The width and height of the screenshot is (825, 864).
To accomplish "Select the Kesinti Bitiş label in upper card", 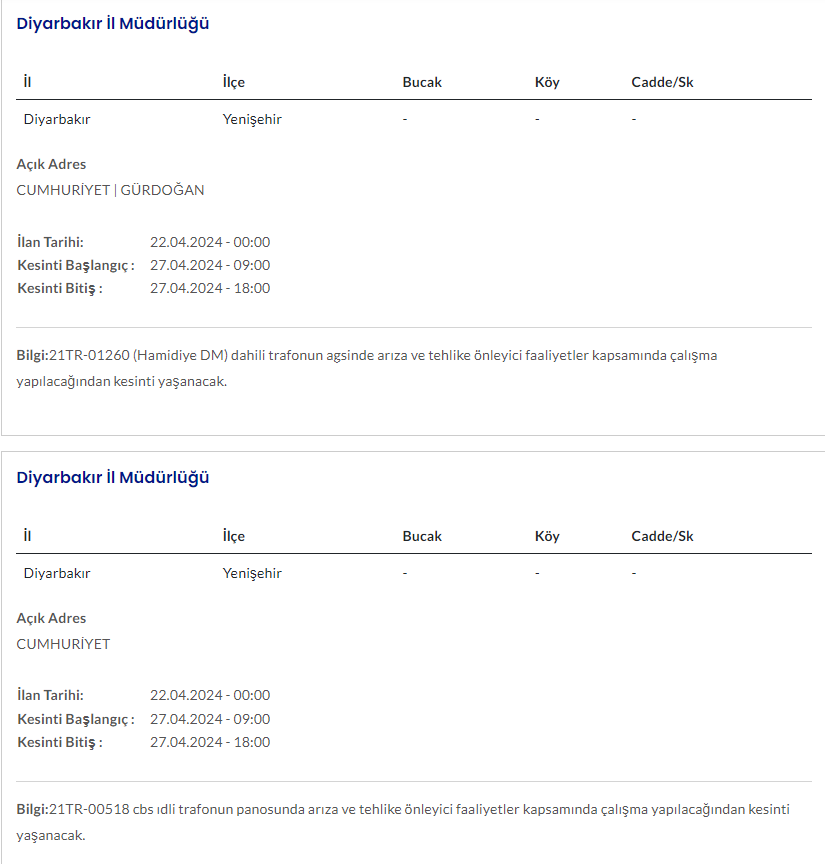I will coord(60,288).
